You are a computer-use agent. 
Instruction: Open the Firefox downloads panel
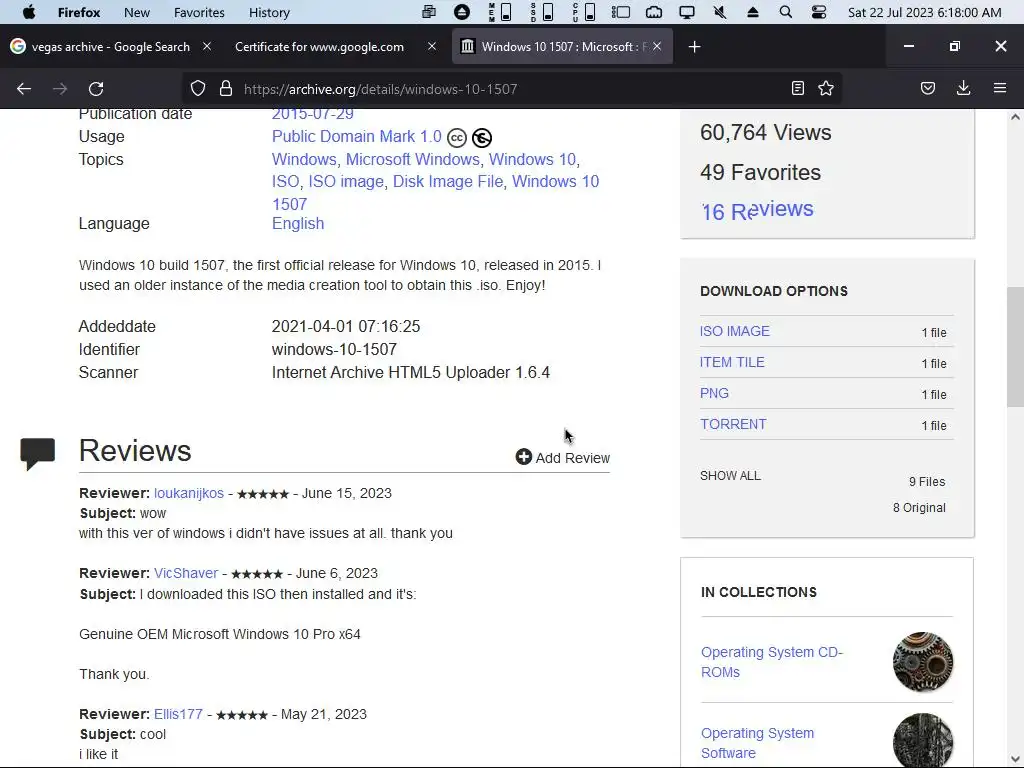point(963,88)
